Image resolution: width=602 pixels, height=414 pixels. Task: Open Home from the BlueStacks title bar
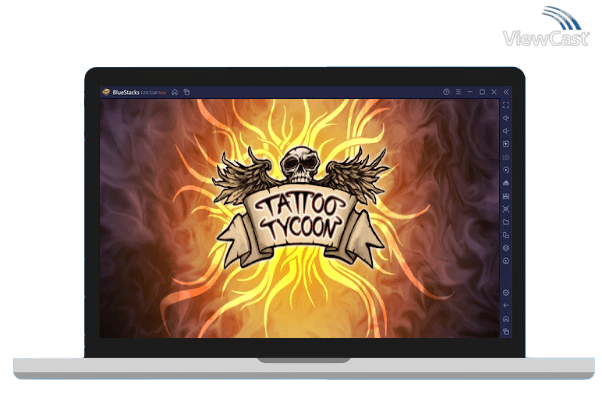pyautogui.click(x=175, y=92)
